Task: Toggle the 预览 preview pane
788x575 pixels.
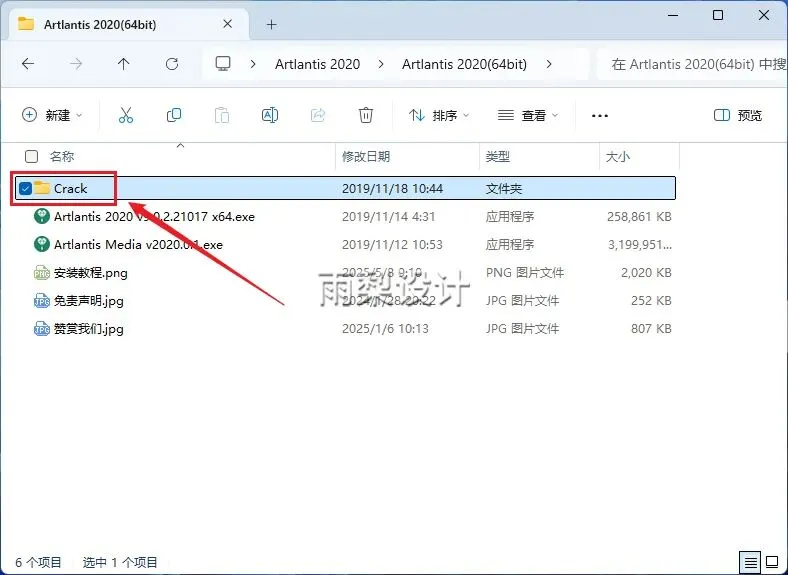Action: tap(738, 115)
